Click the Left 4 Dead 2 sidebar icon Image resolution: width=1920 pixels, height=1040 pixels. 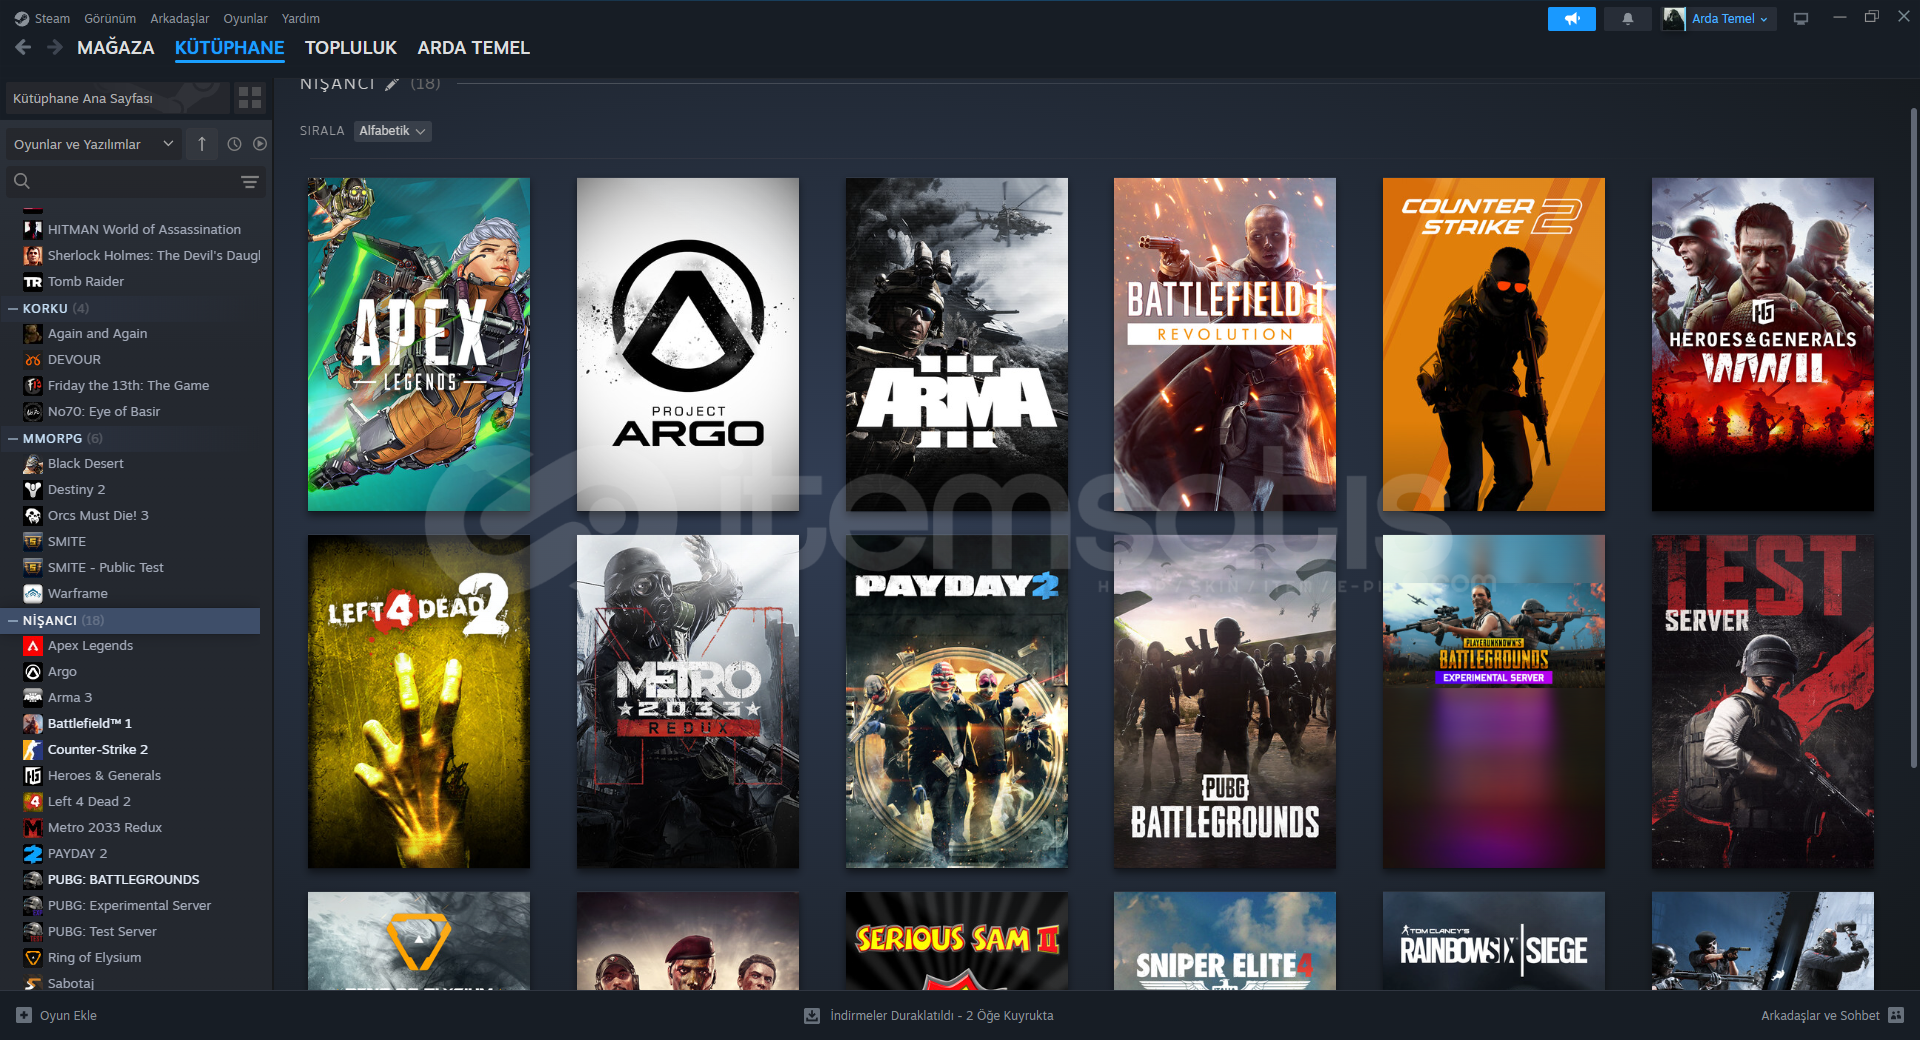(x=33, y=802)
